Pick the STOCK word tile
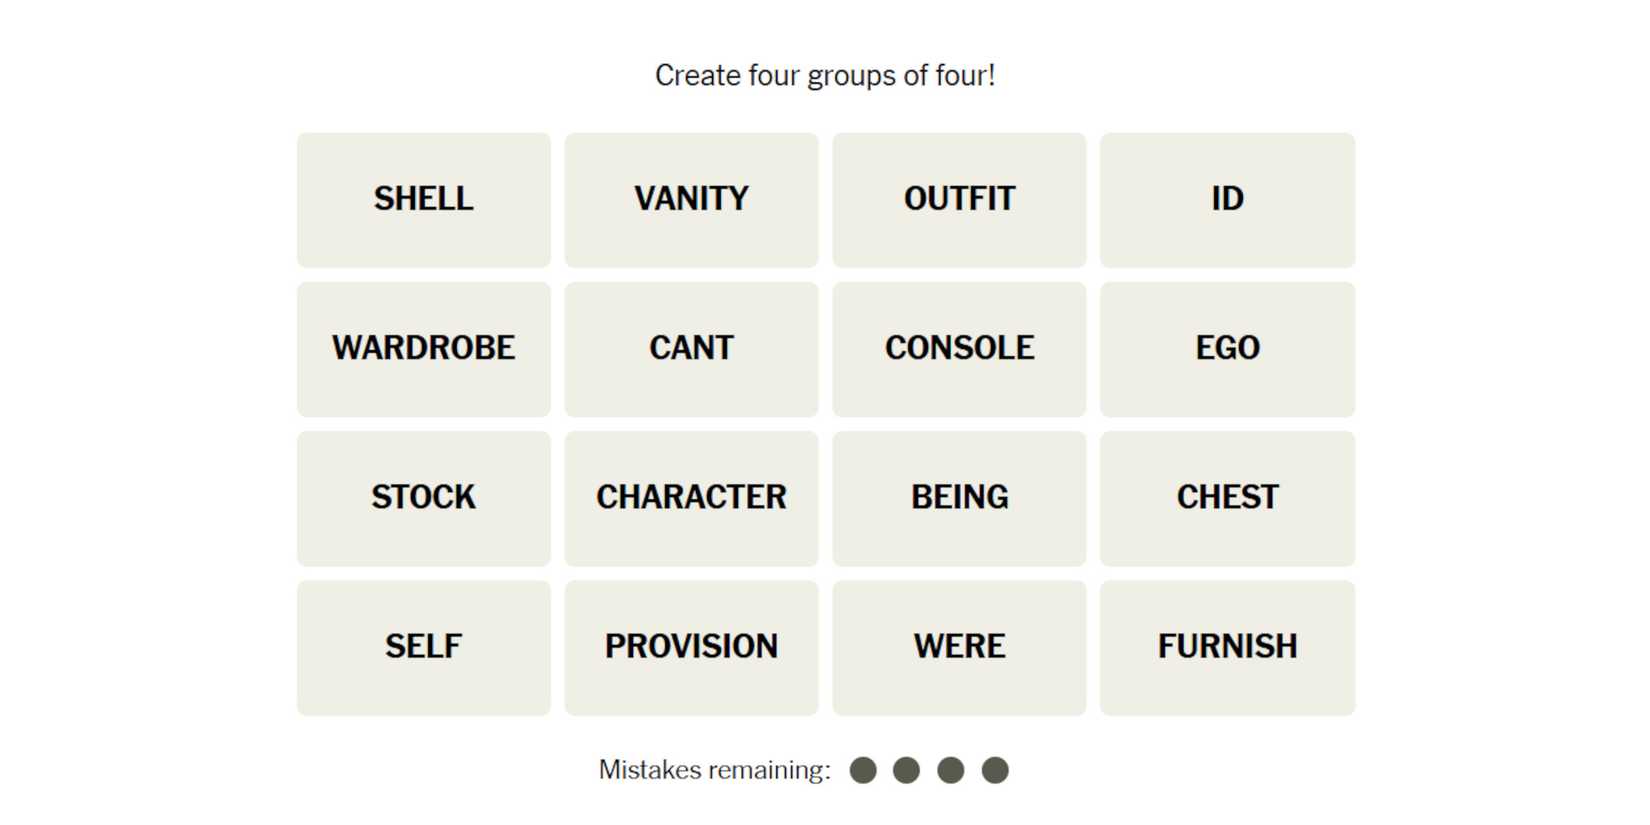 pos(423,498)
